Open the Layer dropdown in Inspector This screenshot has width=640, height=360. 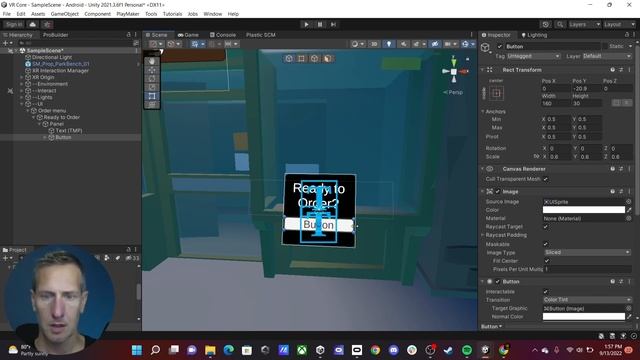click(607, 56)
